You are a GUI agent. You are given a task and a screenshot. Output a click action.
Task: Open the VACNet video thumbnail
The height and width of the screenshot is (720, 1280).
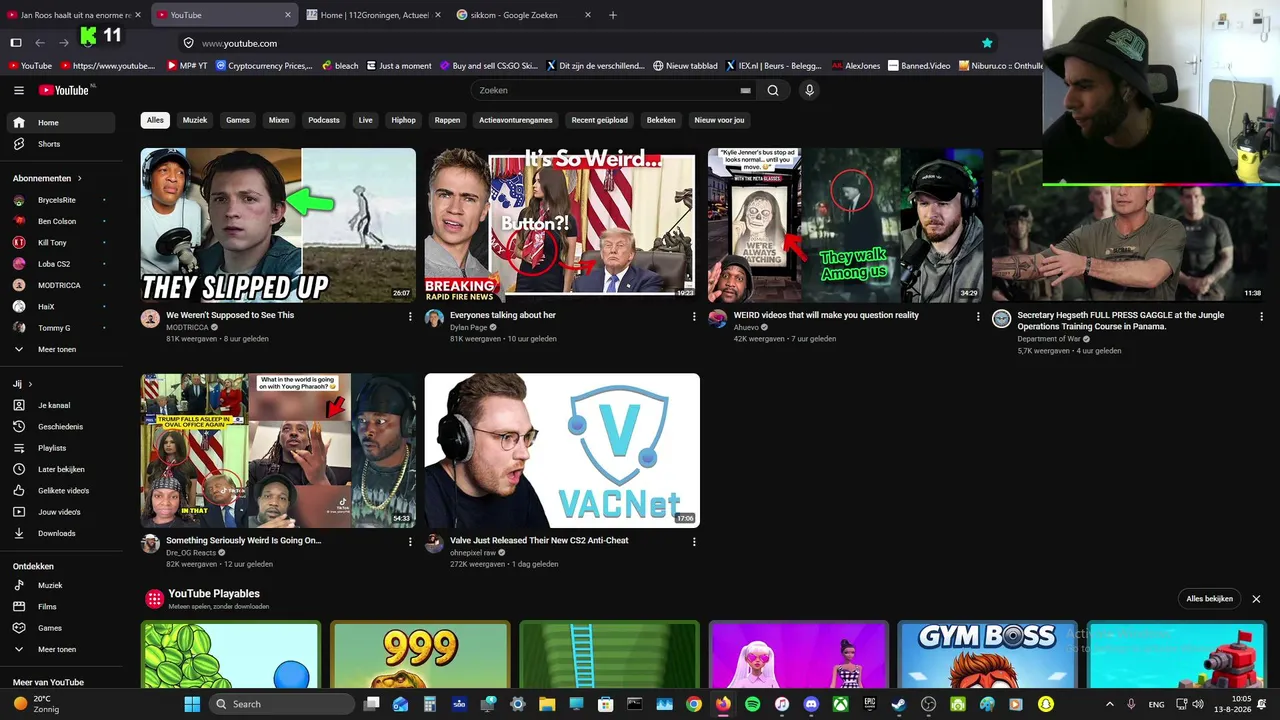[x=562, y=451]
